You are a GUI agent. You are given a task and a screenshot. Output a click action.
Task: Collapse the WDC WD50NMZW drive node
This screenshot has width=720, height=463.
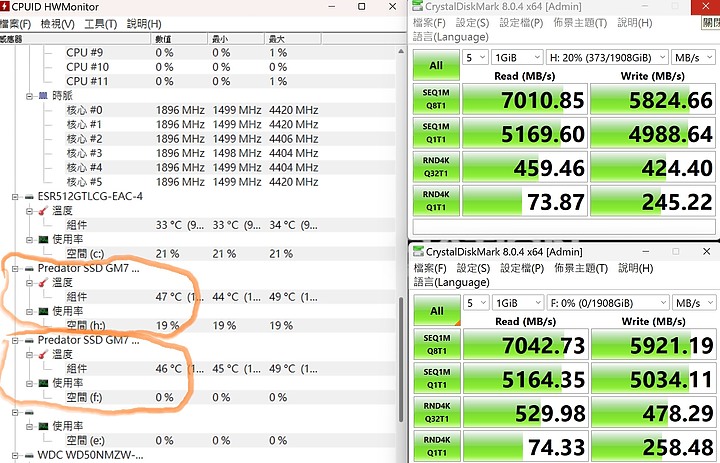point(15,456)
